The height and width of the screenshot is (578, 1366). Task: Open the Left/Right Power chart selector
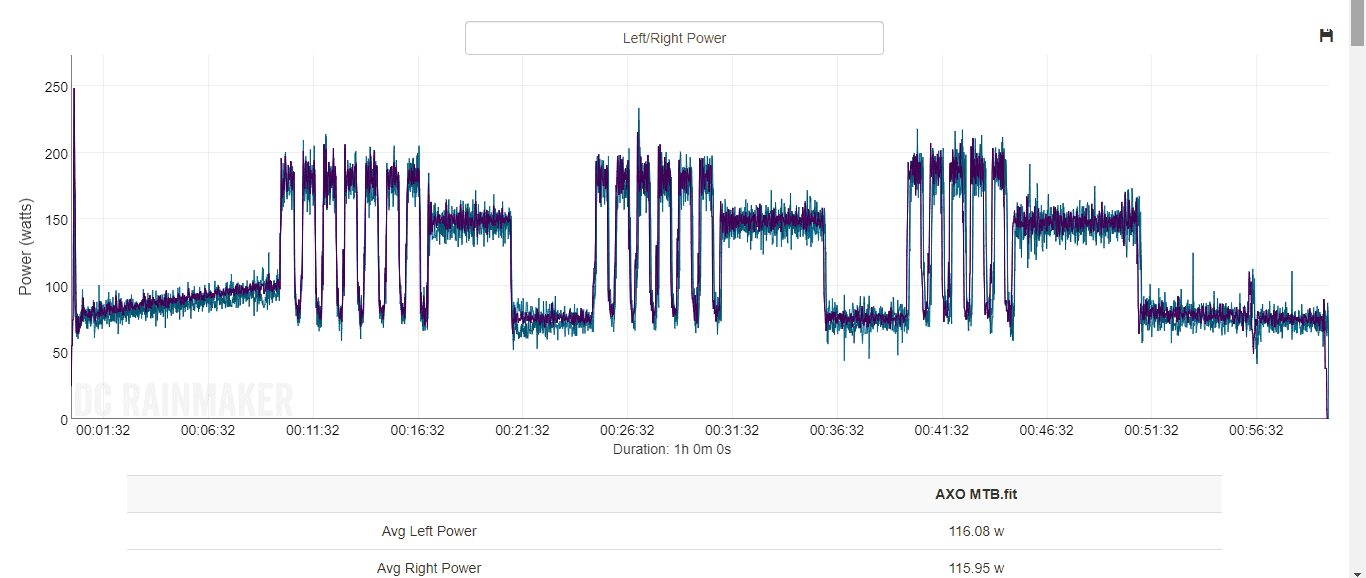(x=674, y=38)
